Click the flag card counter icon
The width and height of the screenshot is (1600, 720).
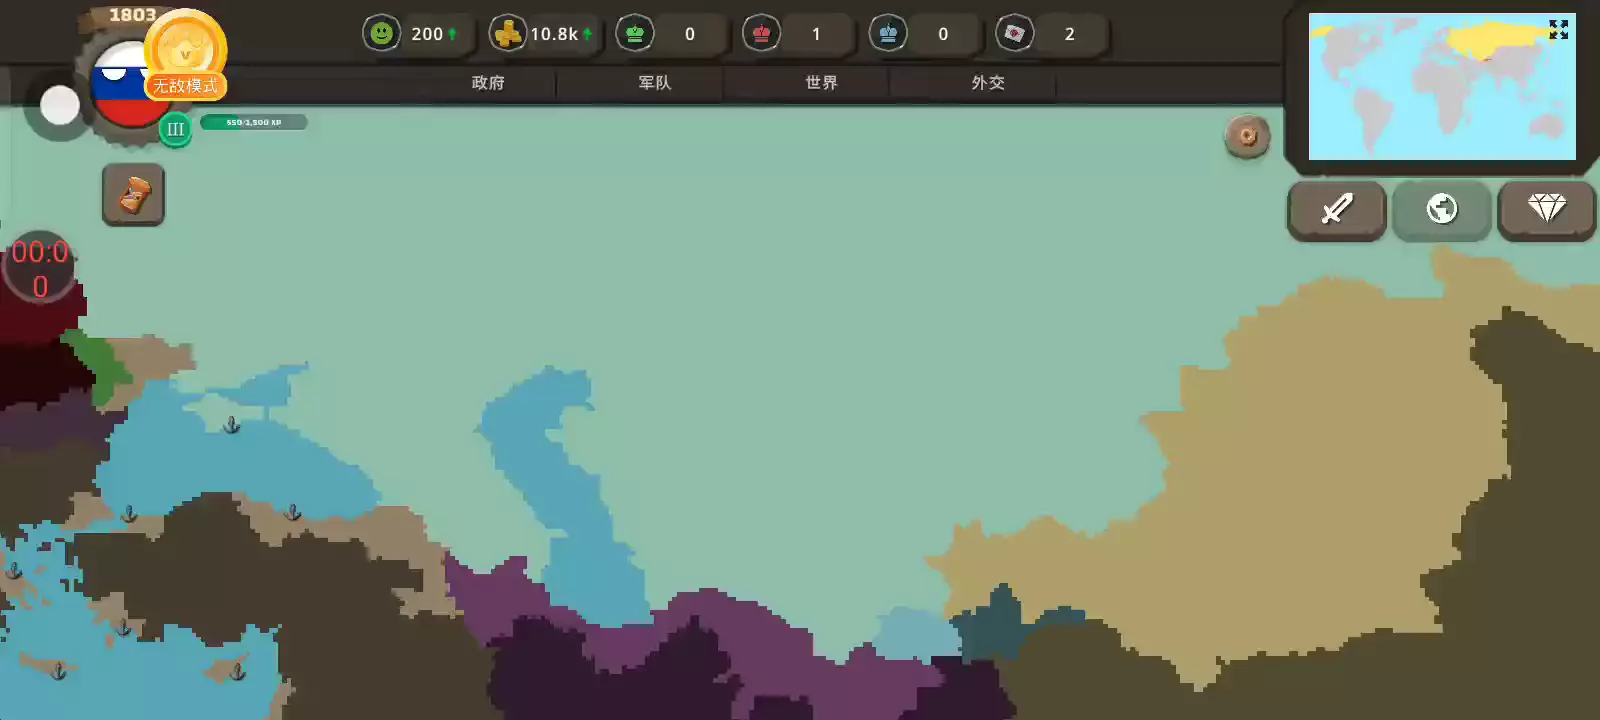[1014, 34]
